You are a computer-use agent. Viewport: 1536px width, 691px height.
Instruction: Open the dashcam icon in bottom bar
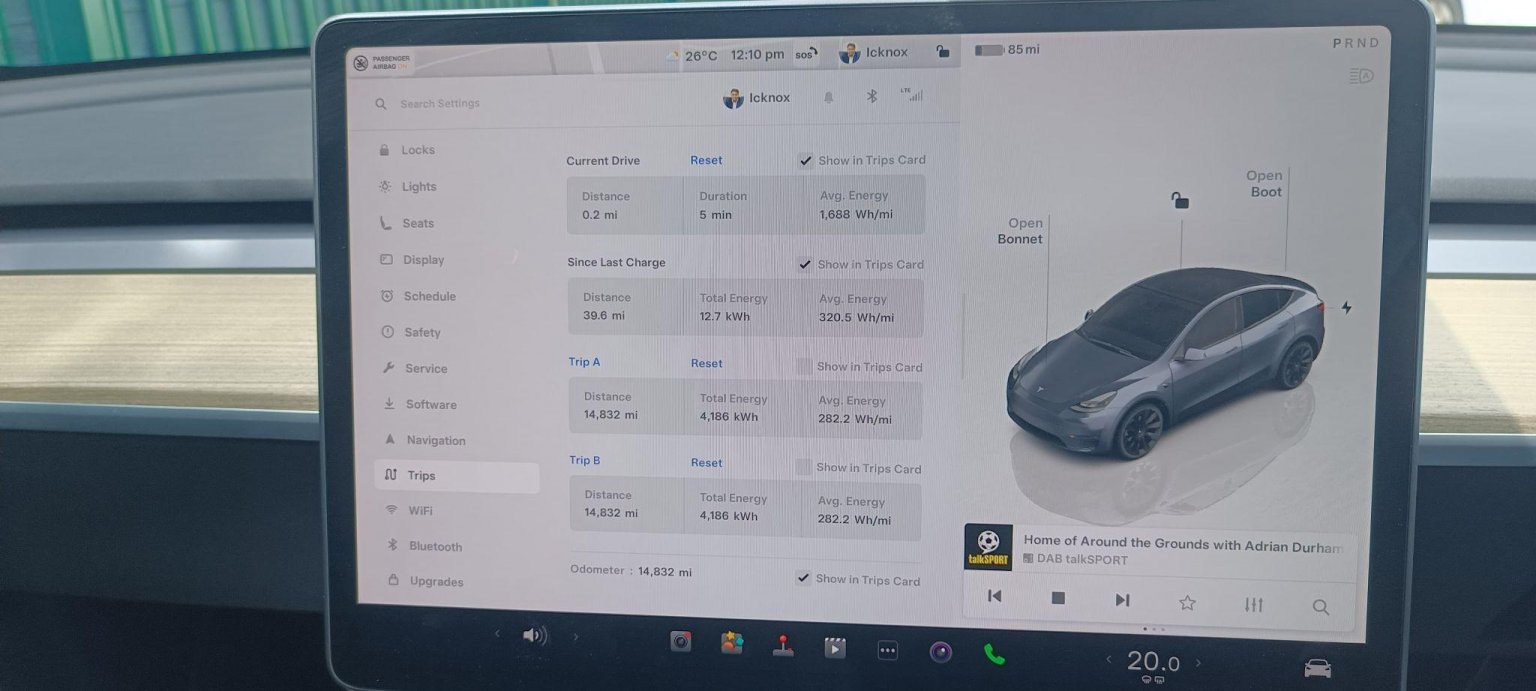681,642
